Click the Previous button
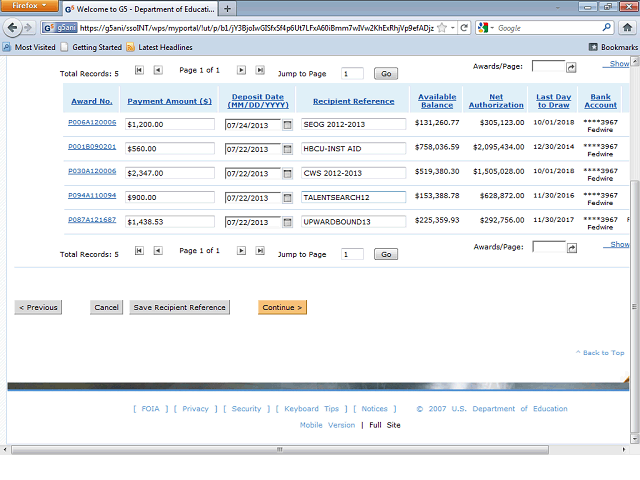This screenshot has height=480, width=640. coord(38,307)
